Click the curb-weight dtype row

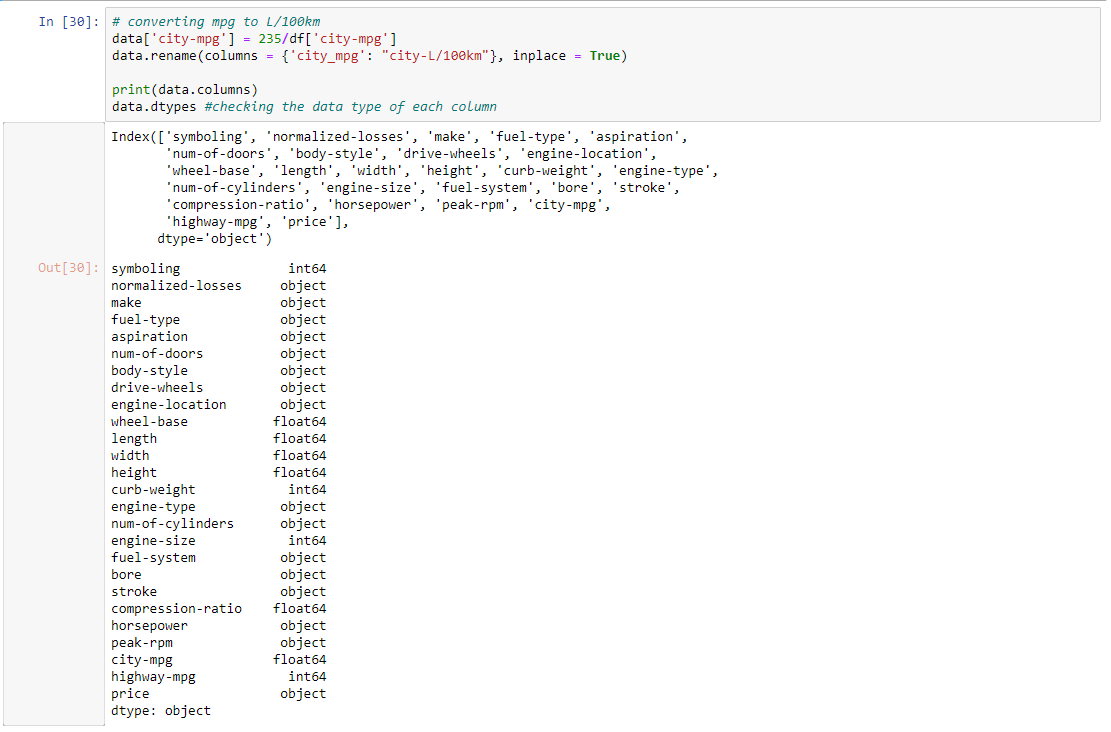pos(218,490)
